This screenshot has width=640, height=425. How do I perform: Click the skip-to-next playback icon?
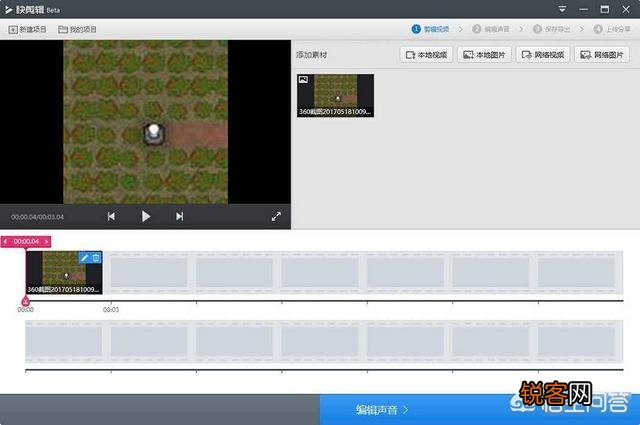[180, 216]
